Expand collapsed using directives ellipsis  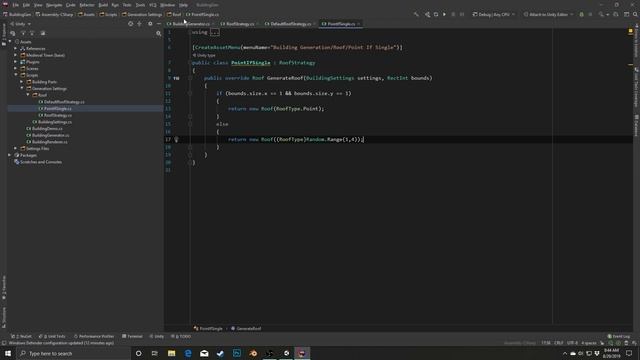215,32
